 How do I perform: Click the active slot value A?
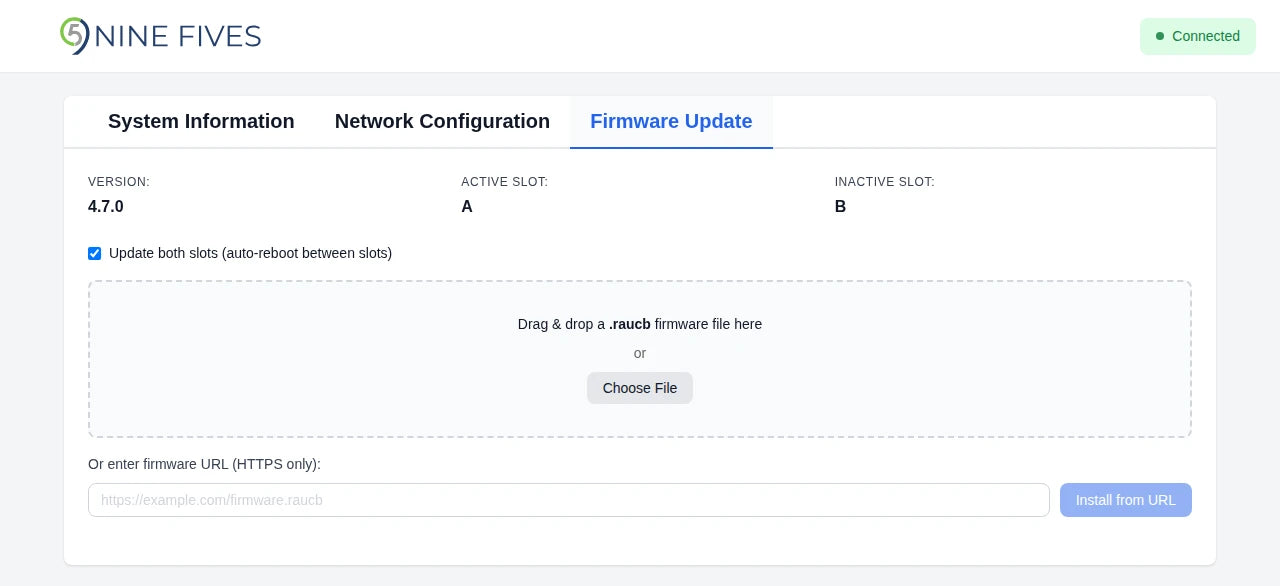pos(467,207)
